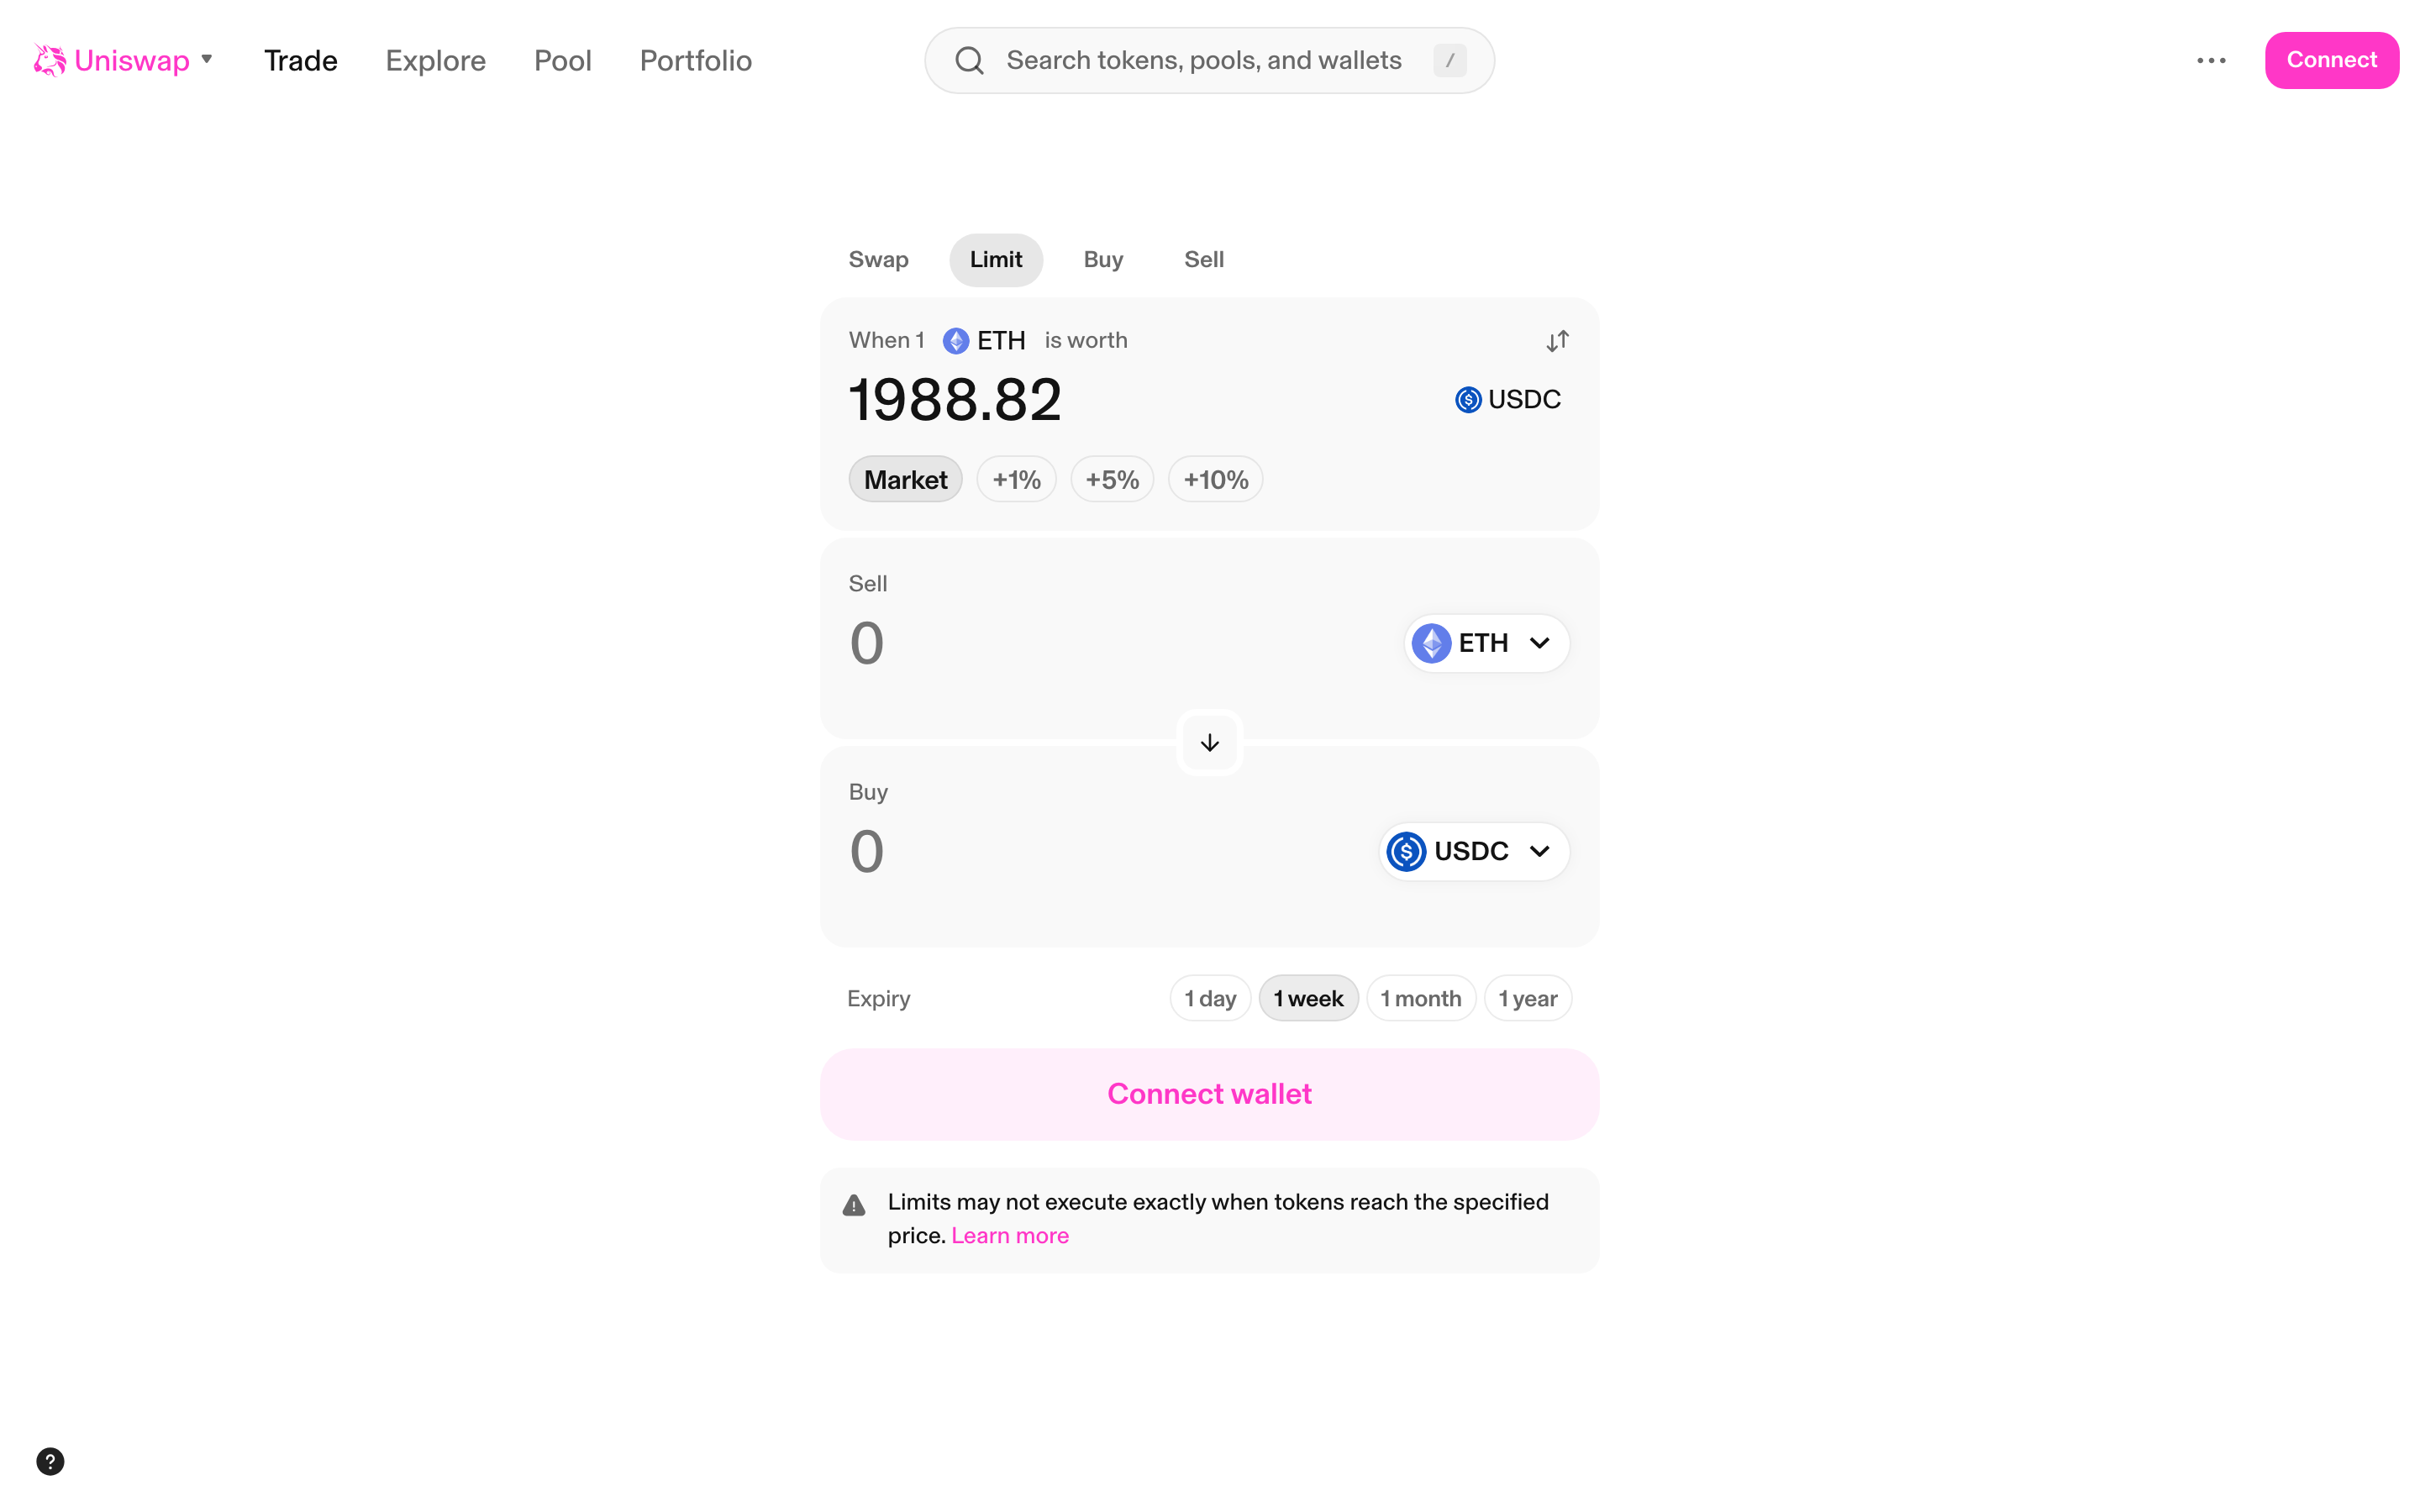
Task: Expand the Uniswap logo chevron menu
Action: click(x=207, y=60)
